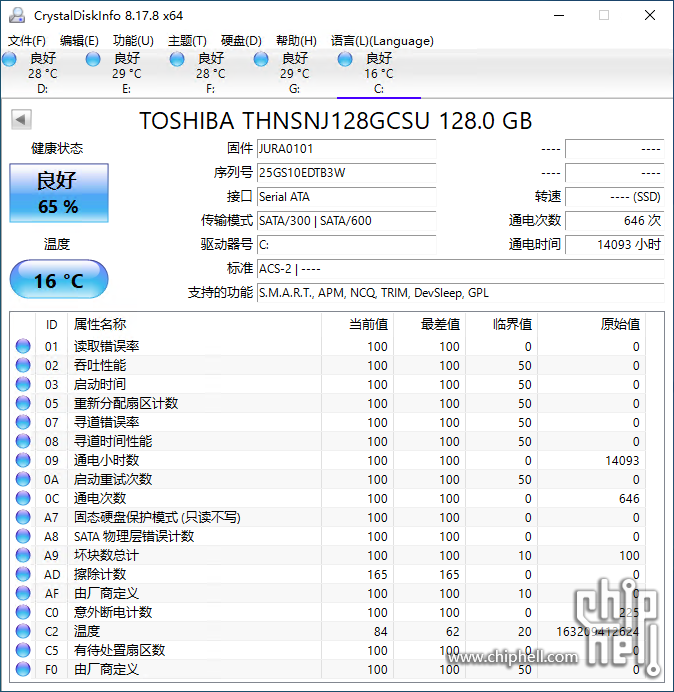674x692 pixels.
Task: Click raw value 14093 in 通电小时数 row
Action: pyautogui.click(x=622, y=460)
